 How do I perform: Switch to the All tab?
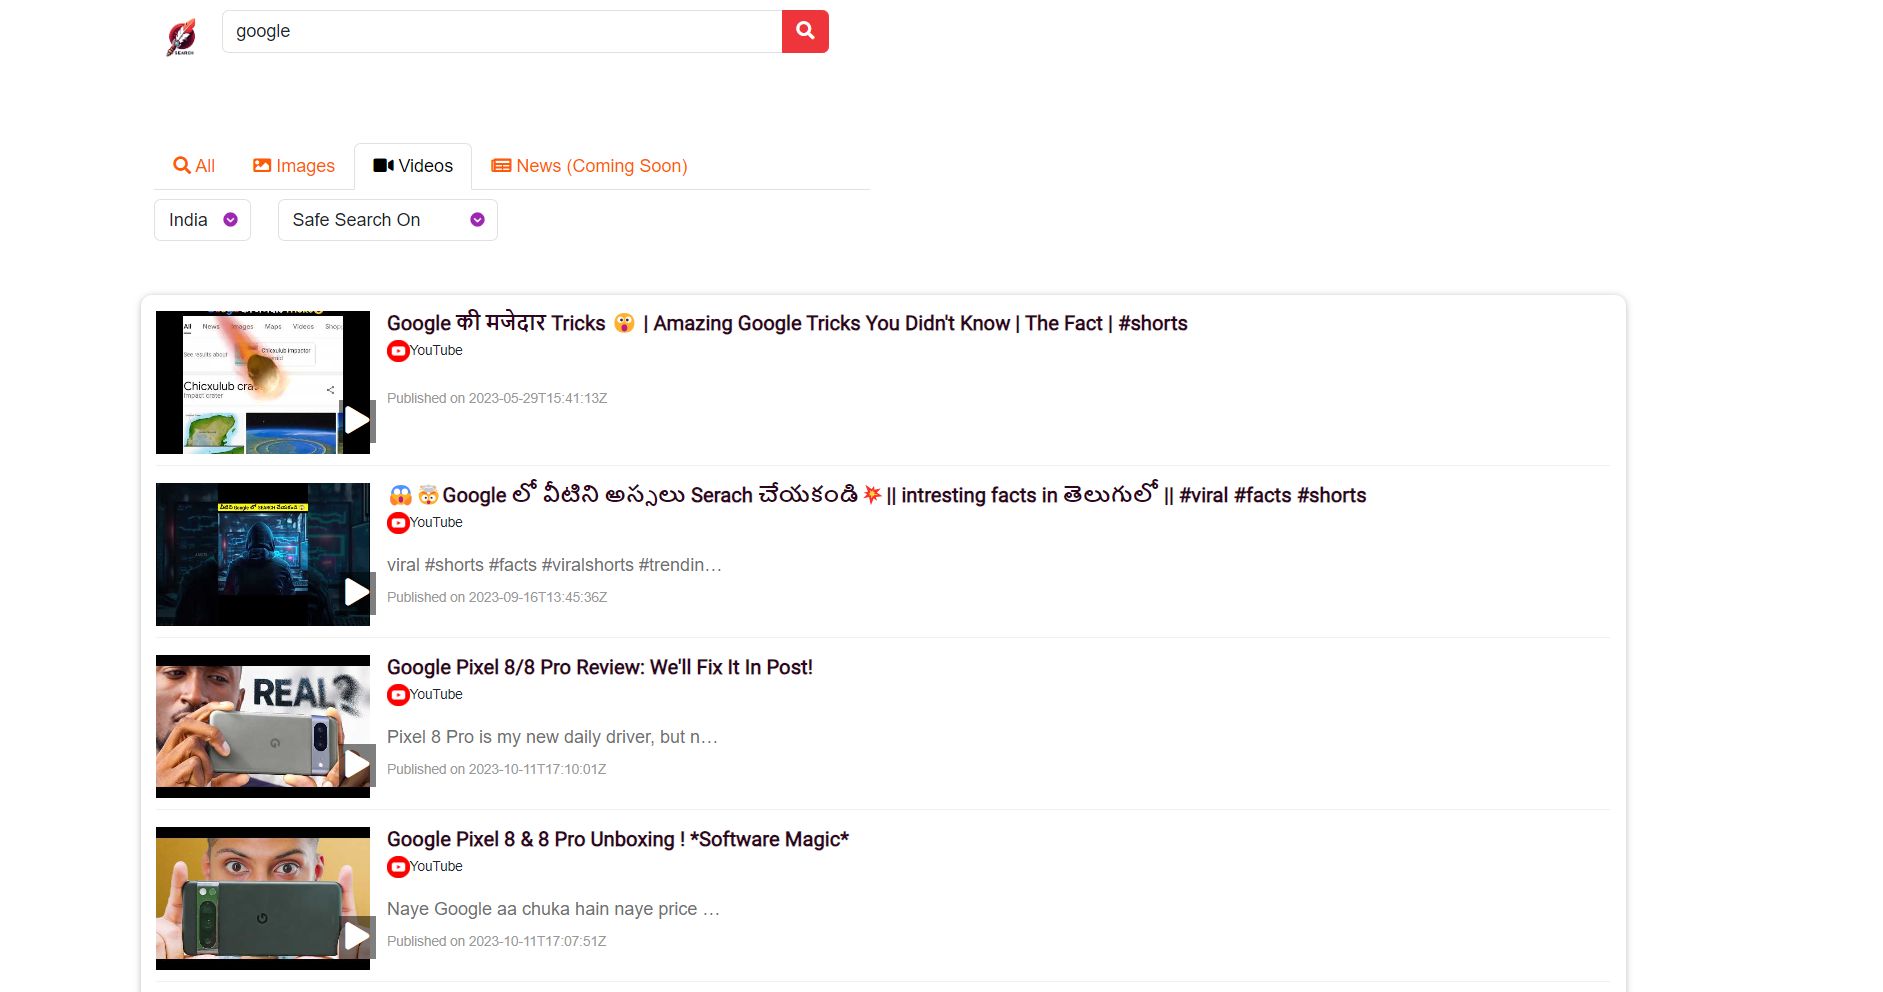pyautogui.click(x=194, y=166)
